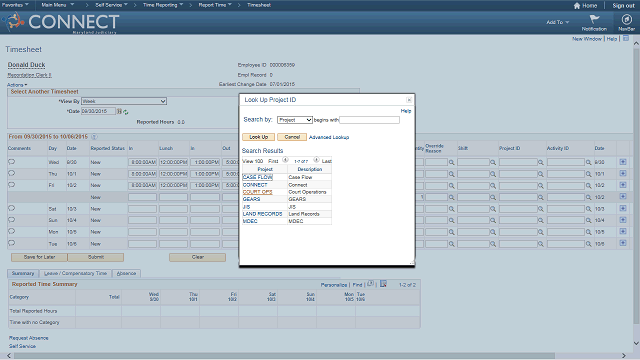
Task: Select the LAND RECORDS project
Action: [262, 214]
